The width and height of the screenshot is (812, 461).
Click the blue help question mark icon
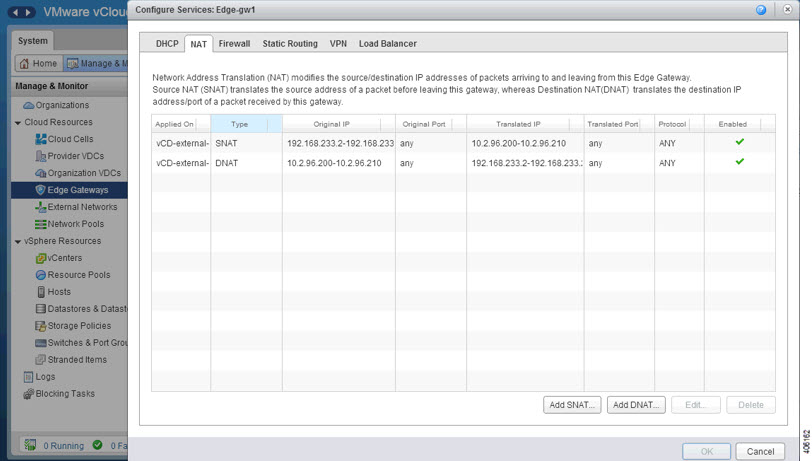(761, 10)
